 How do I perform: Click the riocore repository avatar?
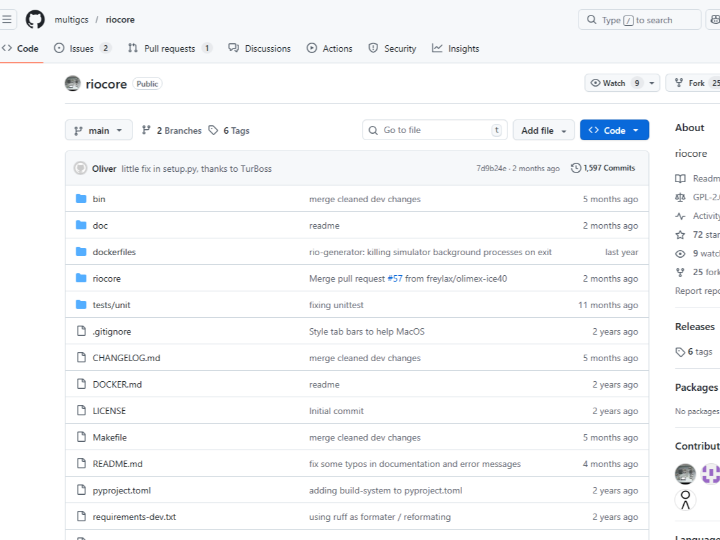tap(72, 84)
